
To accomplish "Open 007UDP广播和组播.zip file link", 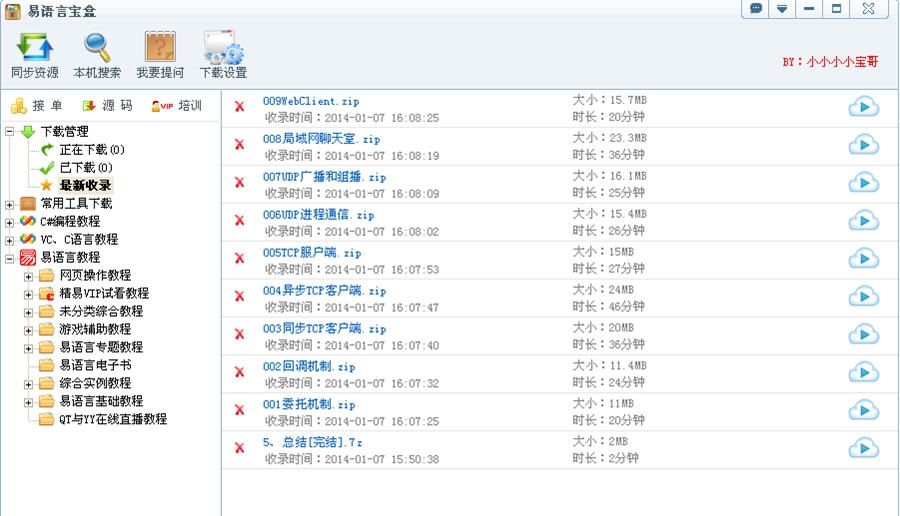I will click(324, 177).
